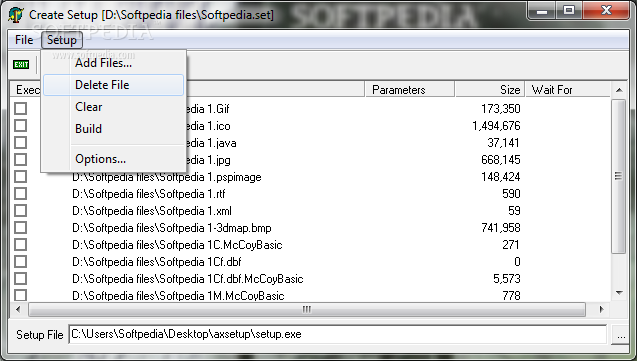Sort by the Size column header
This screenshot has width=637, height=361.
point(490,90)
